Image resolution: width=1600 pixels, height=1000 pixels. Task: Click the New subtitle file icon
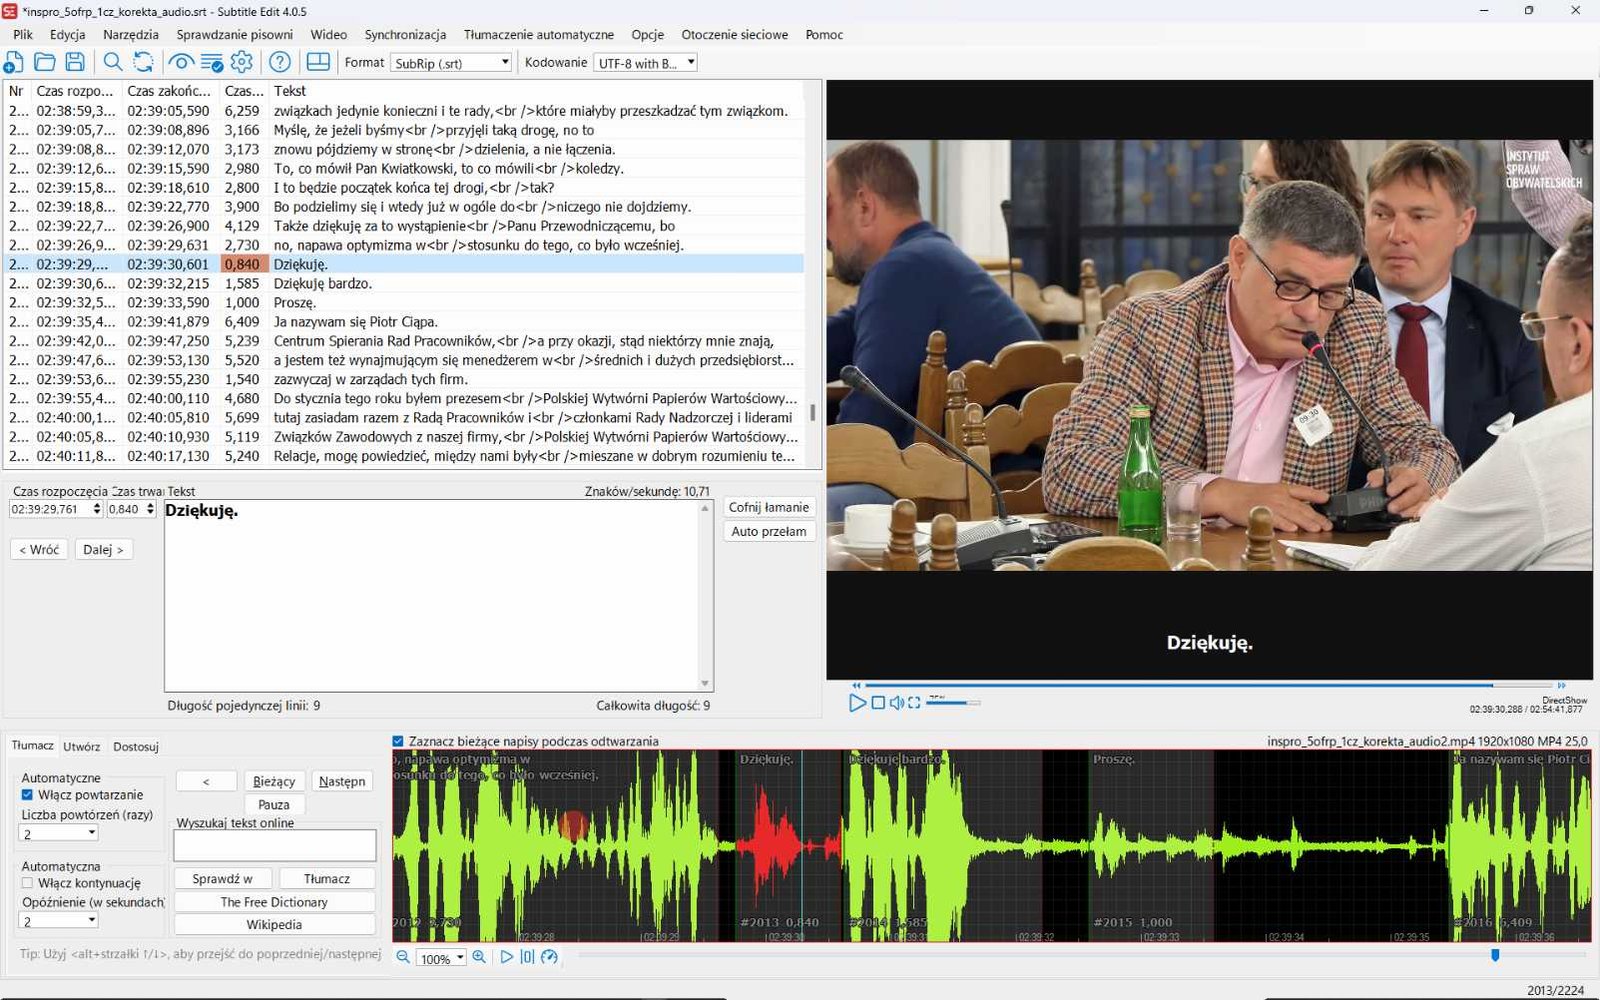point(14,62)
